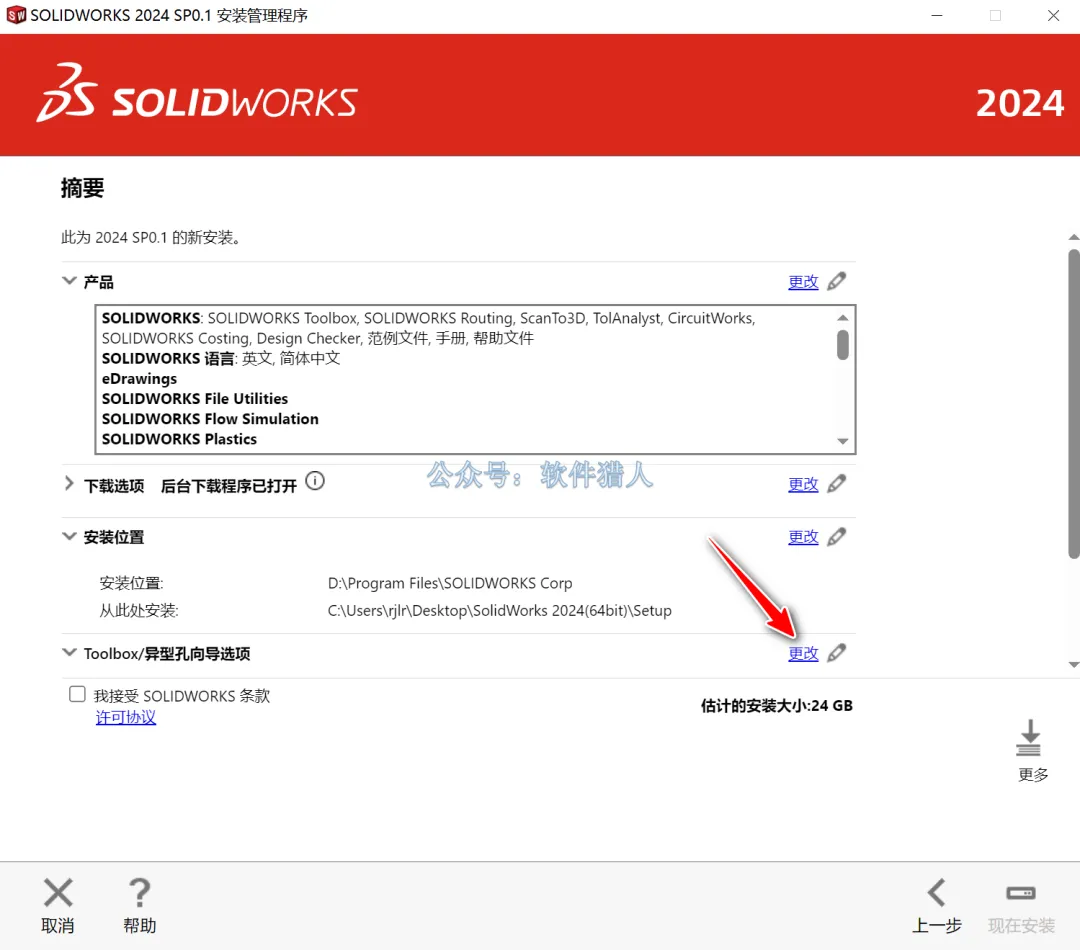
Task: Collapse the Toolbox/异型孔向导选项 chevron
Action: click(69, 652)
